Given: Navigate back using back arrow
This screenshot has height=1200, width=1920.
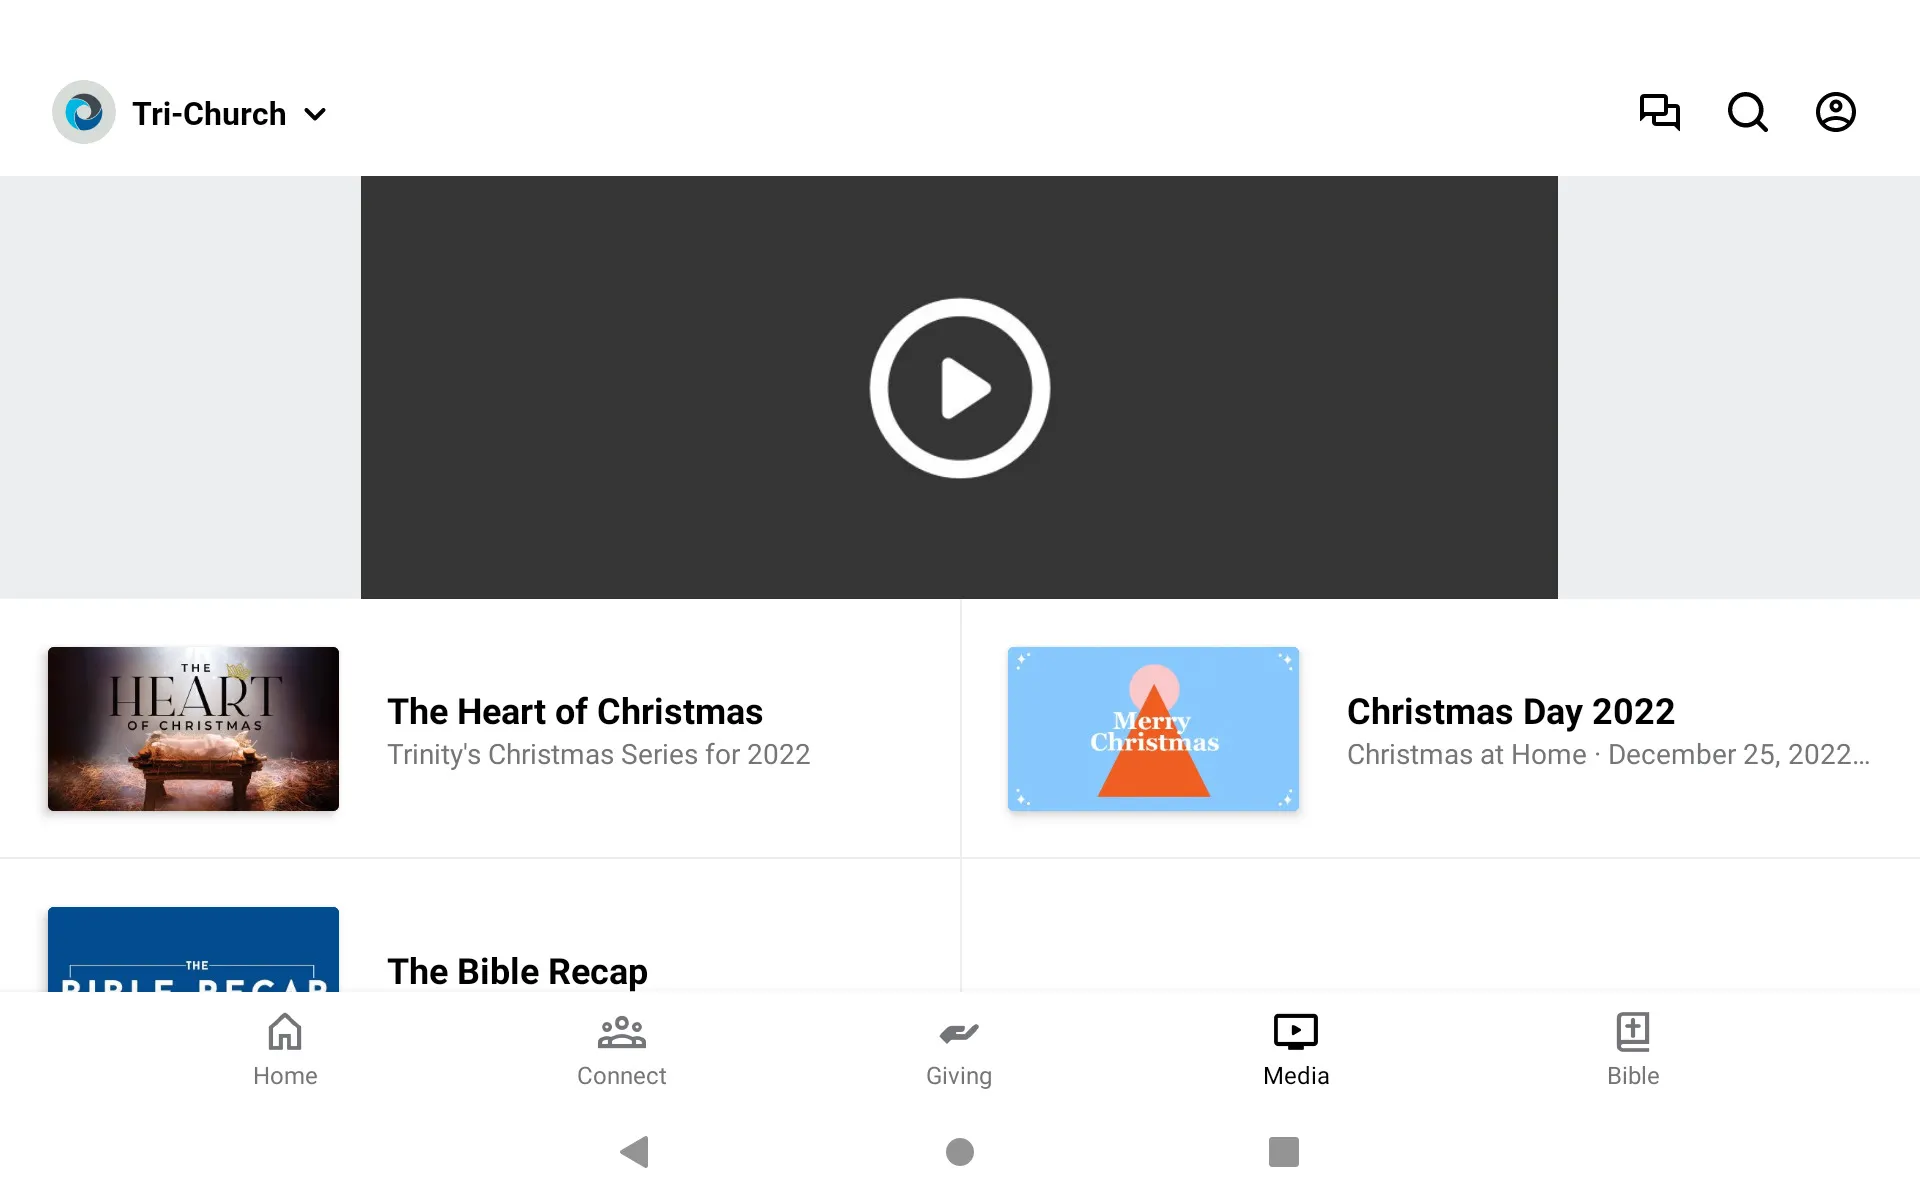Looking at the screenshot, I should pos(634,1152).
